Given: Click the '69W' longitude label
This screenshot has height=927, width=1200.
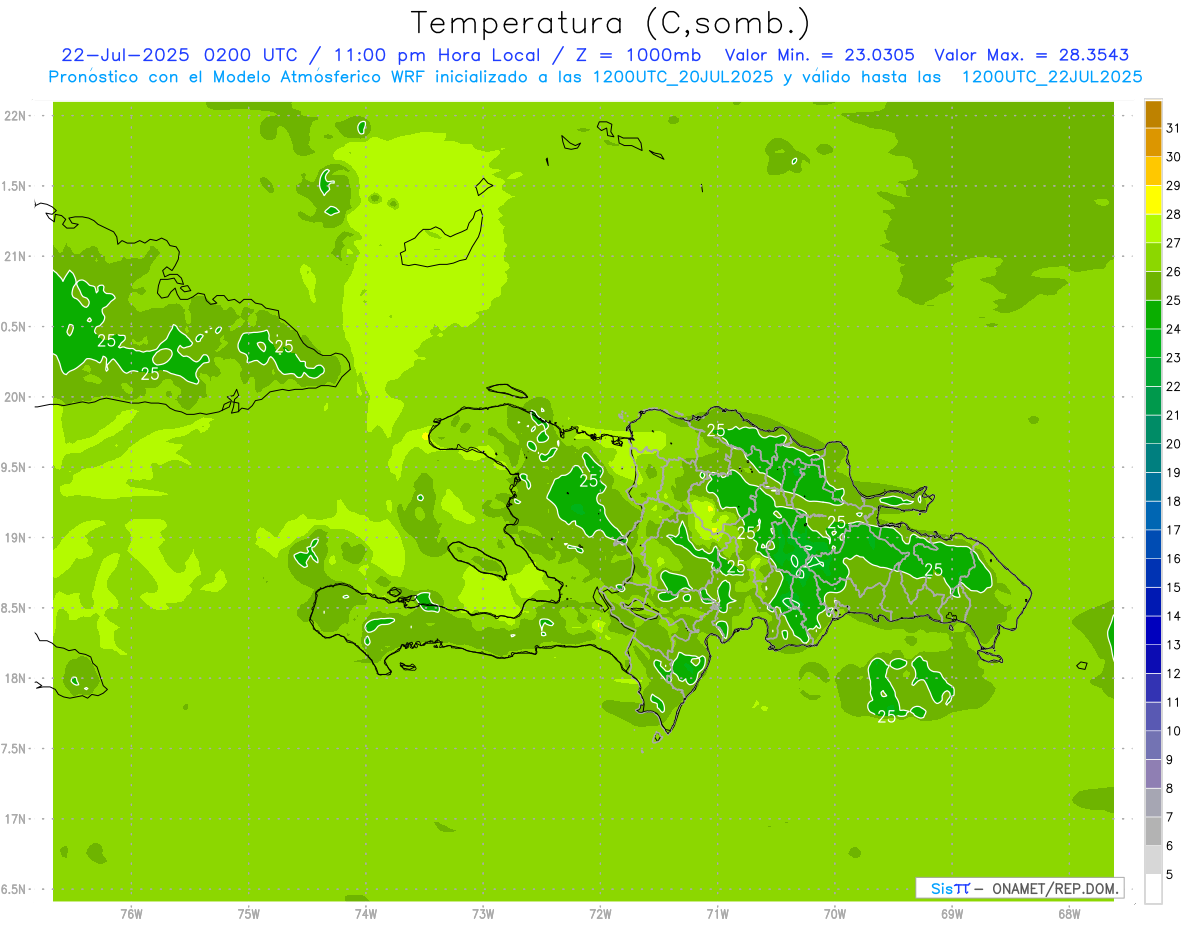Looking at the screenshot, I should coord(952,914).
